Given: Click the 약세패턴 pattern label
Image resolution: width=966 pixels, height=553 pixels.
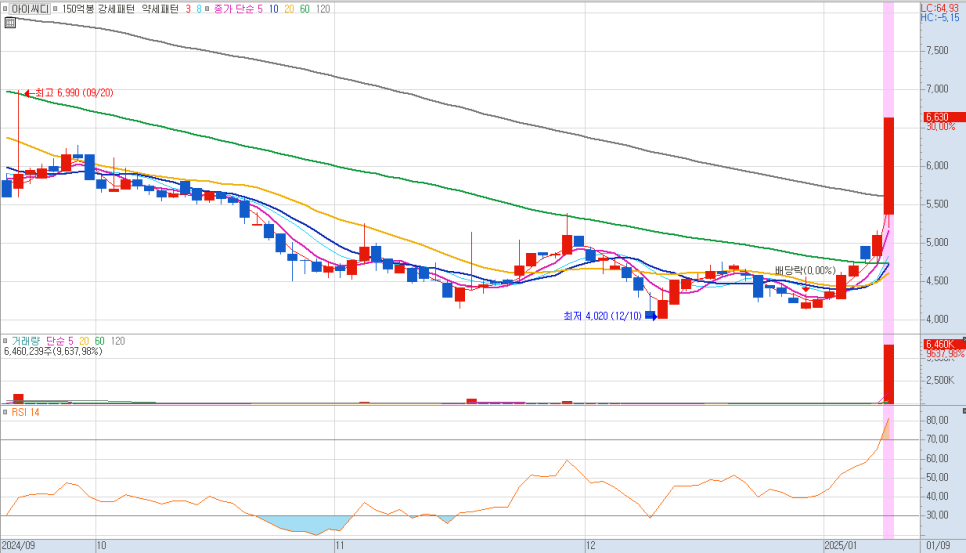Looking at the screenshot, I should pos(160,9).
